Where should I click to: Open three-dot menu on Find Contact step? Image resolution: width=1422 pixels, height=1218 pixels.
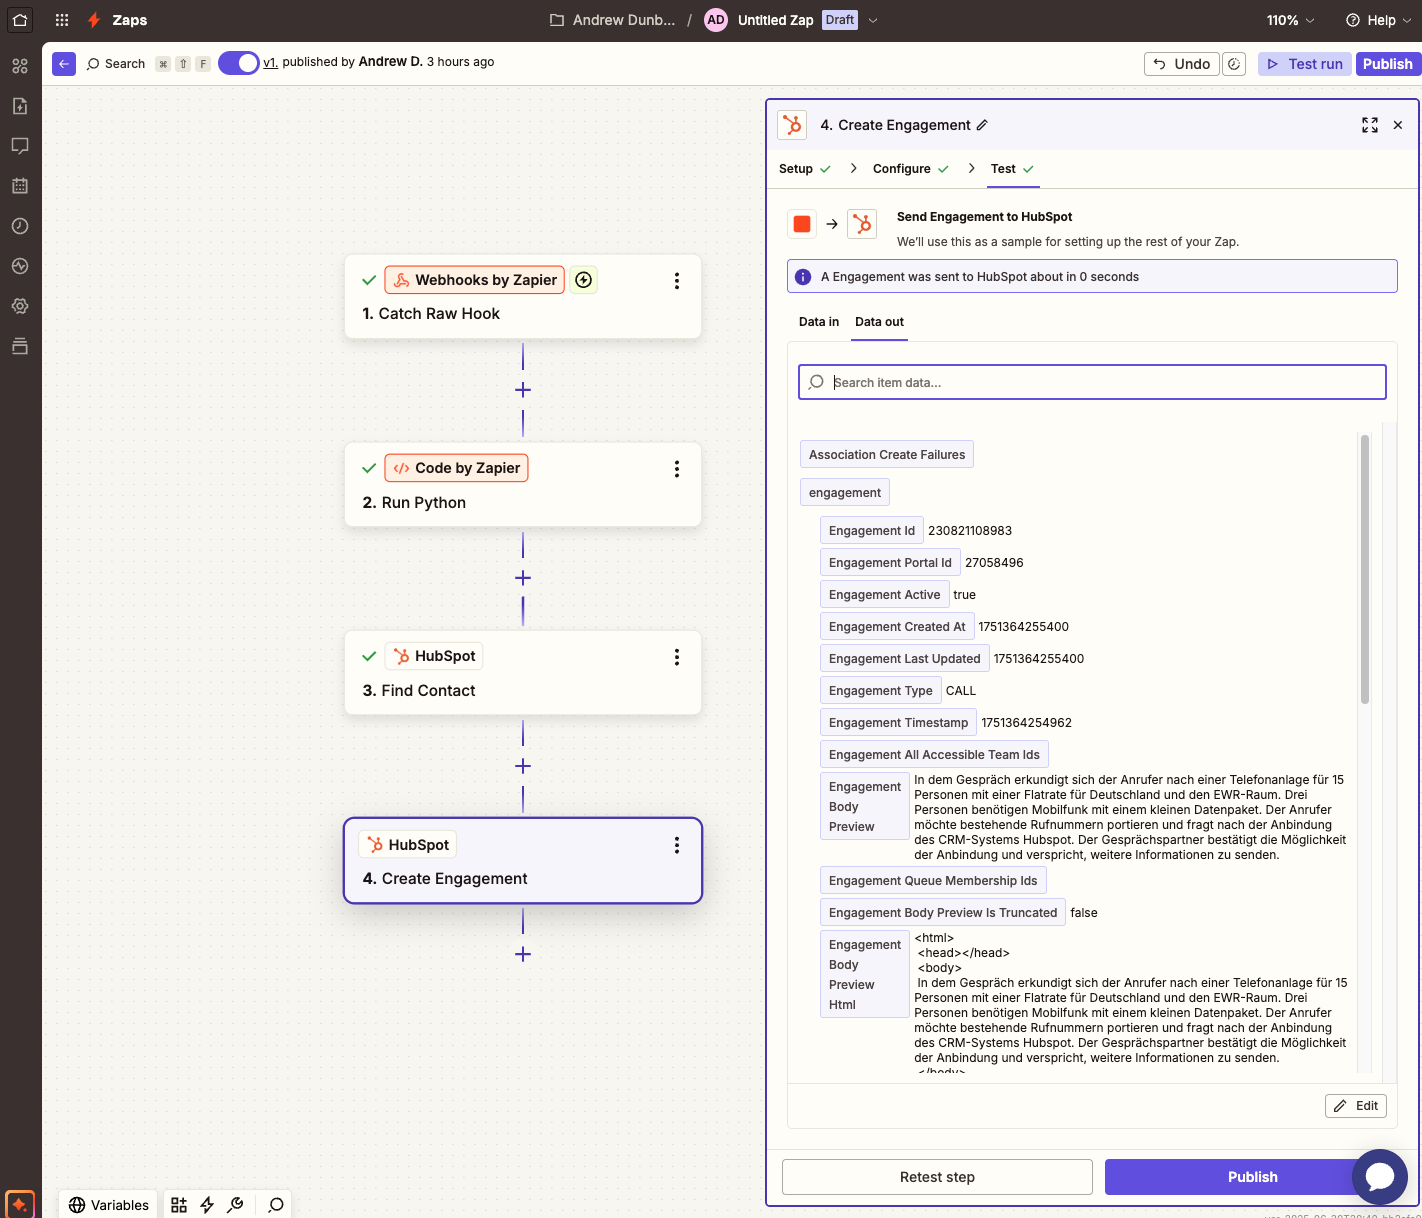click(677, 657)
